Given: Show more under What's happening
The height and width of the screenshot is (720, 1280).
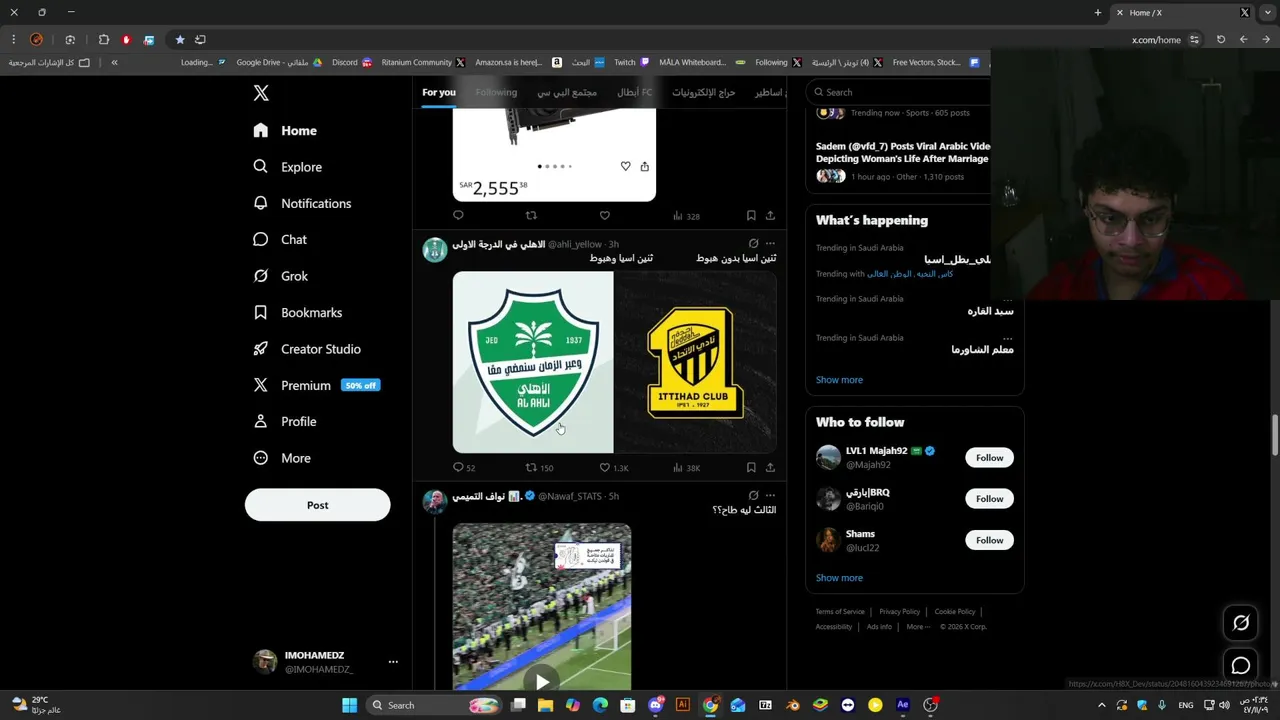Looking at the screenshot, I should (839, 380).
